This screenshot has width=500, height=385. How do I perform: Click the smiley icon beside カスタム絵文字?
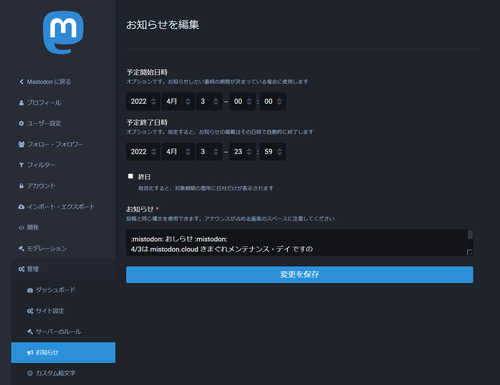(30, 373)
